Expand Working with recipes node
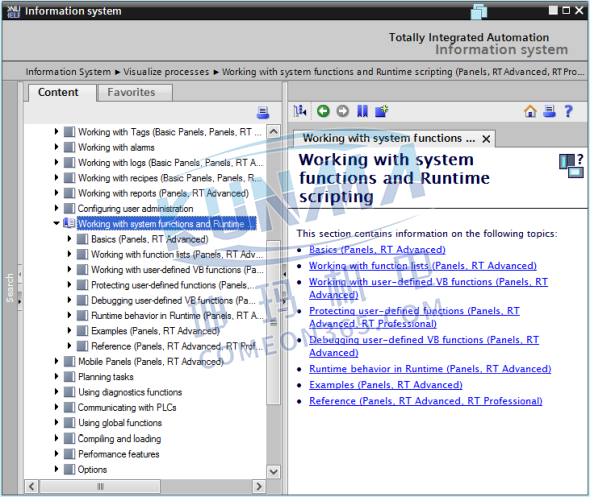 [56, 177]
